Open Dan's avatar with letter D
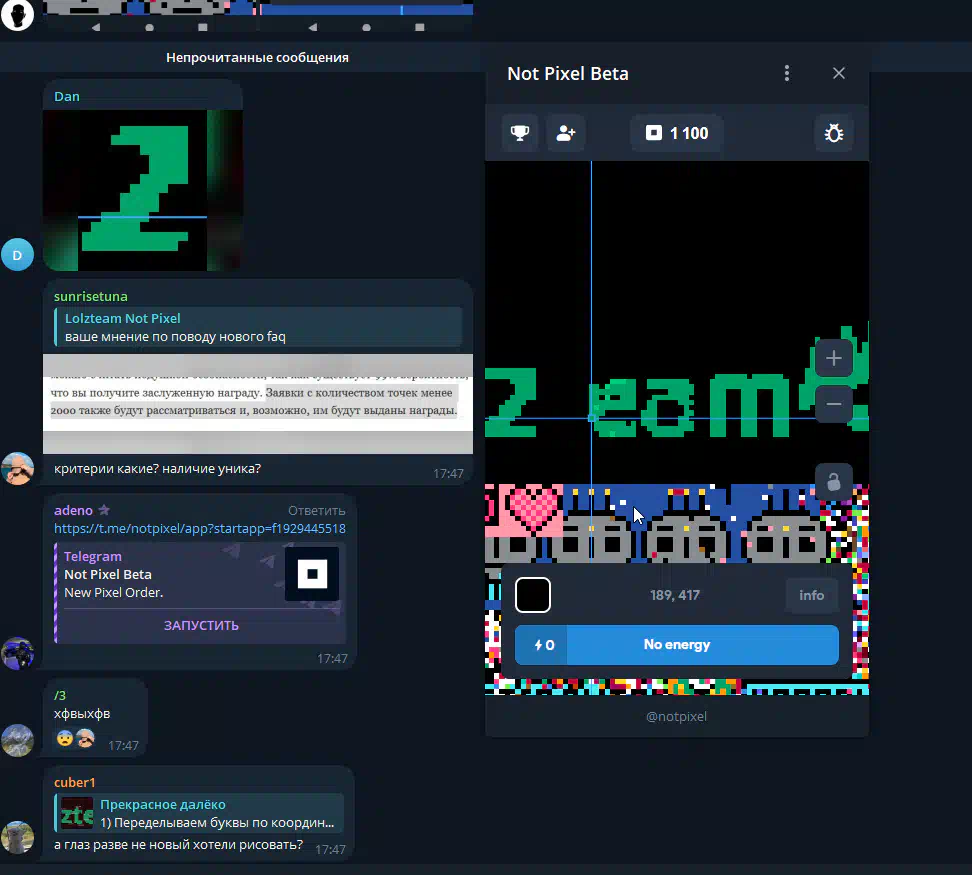Screen dimensions: 972x875 tap(17, 255)
